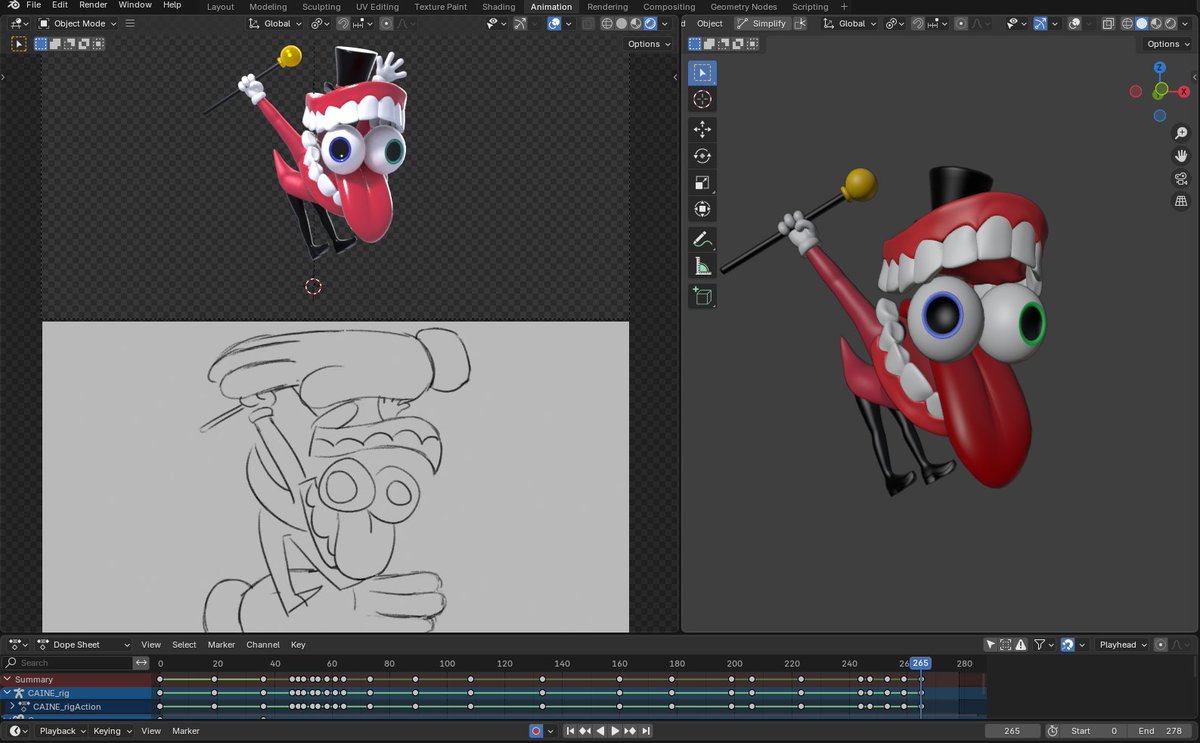Switch left viewport to rendered shading
The image size is (1200, 743).
click(651, 23)
